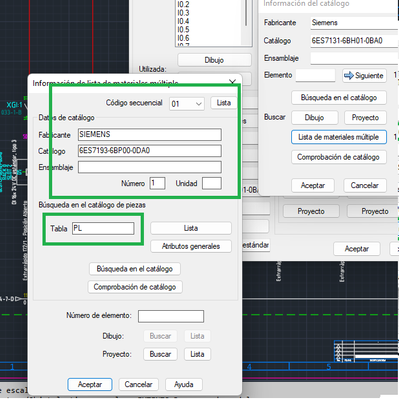Screen dimensions: 399x400
Task: Select I0.3 in the address list
Action: (x=183, y=13)
